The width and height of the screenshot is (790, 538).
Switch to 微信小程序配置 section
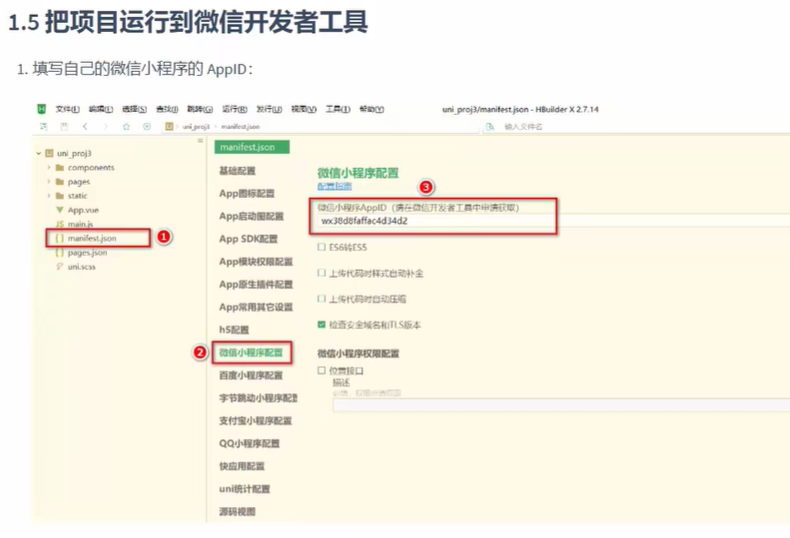pos(251,353)
